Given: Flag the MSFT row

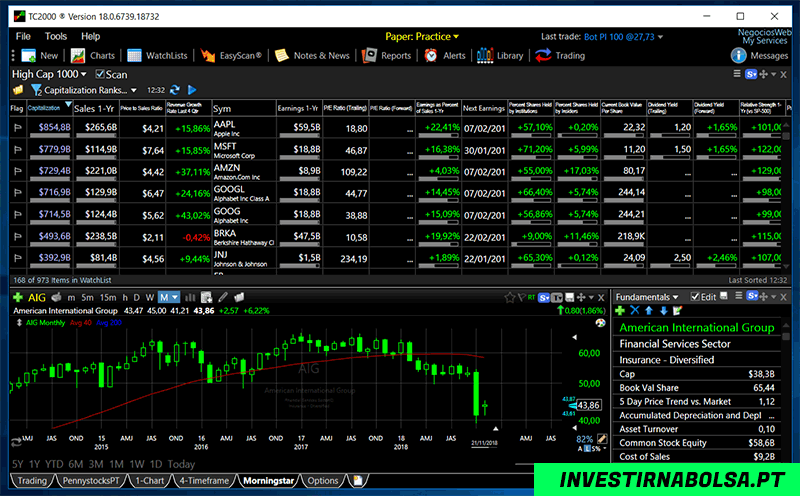Looking at the screenshot, I should pos(18,150).
